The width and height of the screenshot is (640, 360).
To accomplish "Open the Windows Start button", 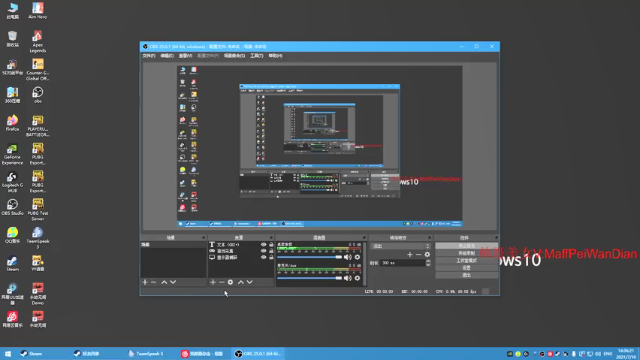I will coord(8,353).
